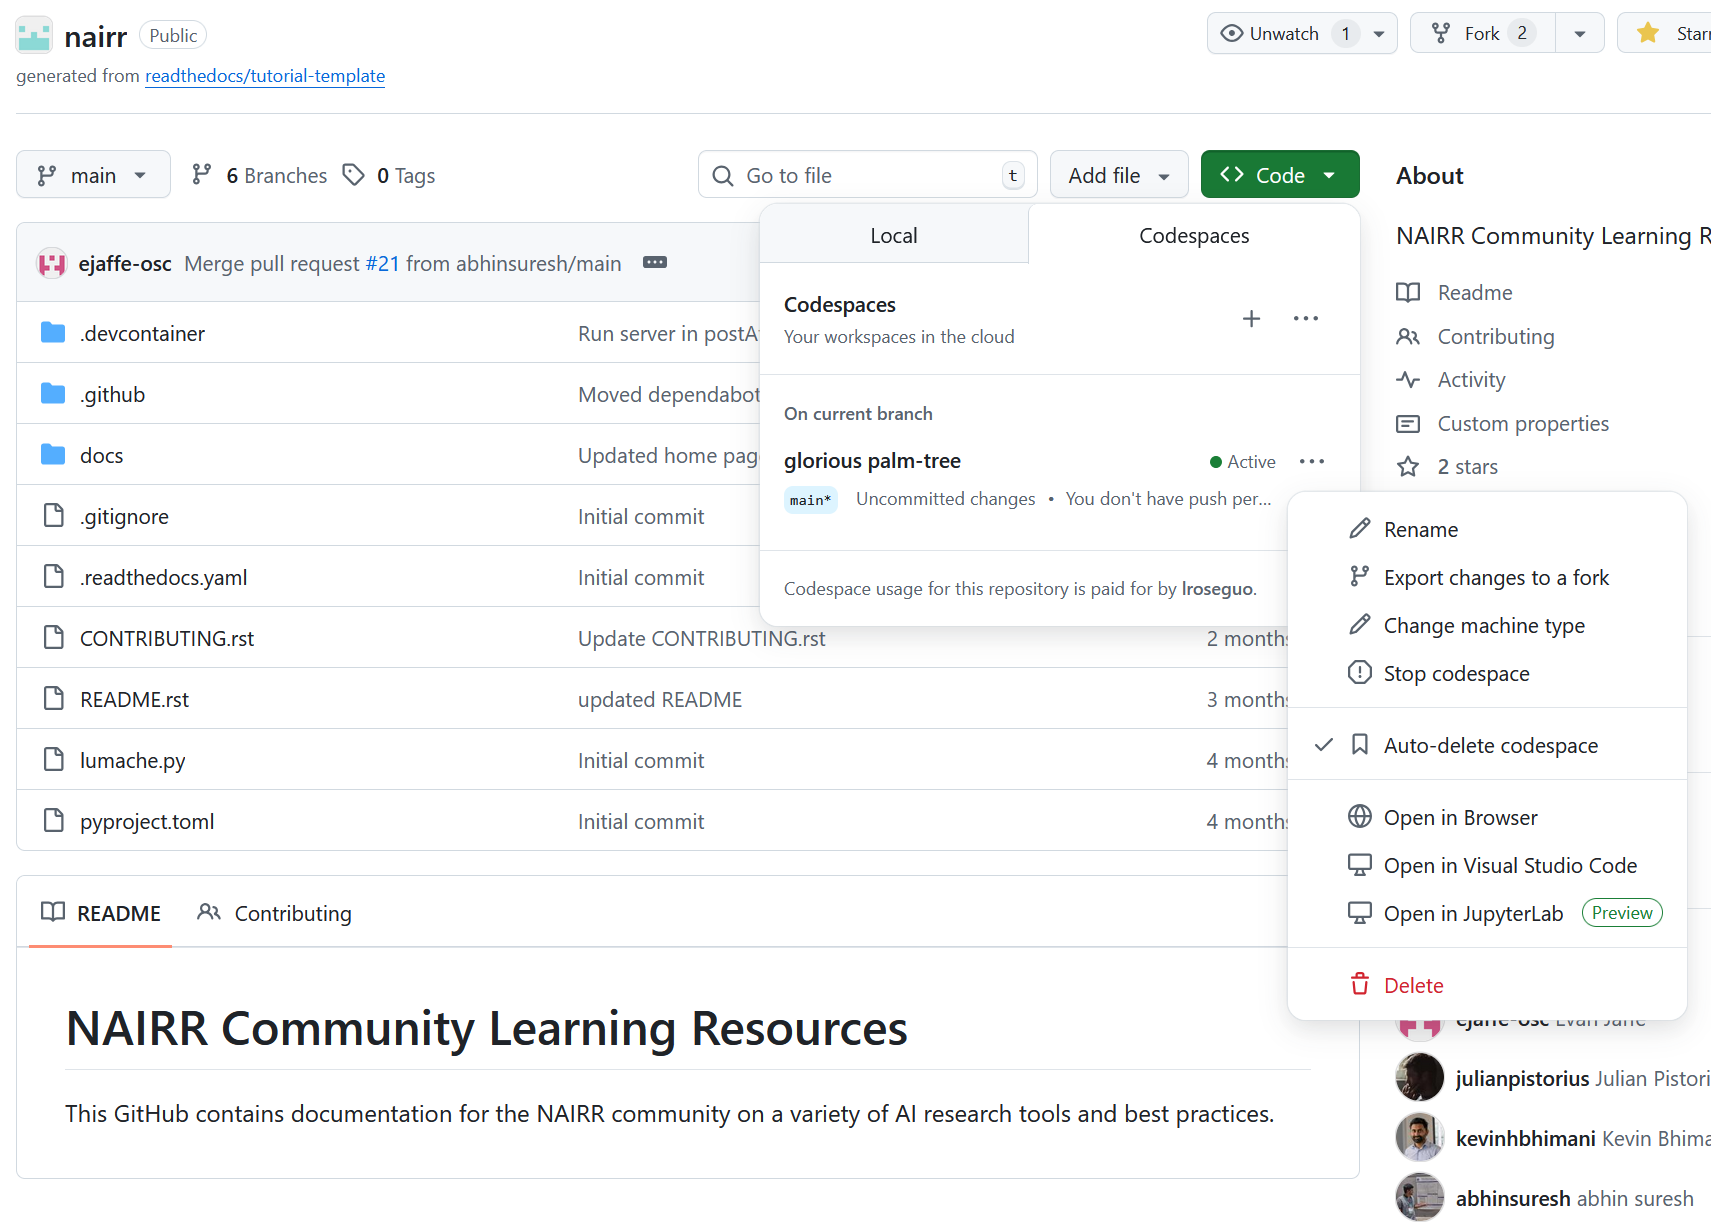Focus the Go to file search field
This screenshot has width=1711, height=1230.
(x=867, y=175)
